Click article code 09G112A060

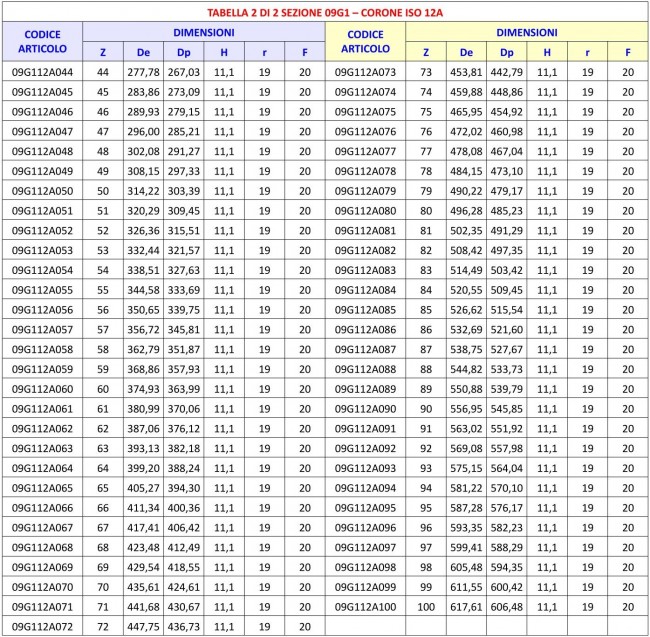pyautogui.click(x=42, y=389)
